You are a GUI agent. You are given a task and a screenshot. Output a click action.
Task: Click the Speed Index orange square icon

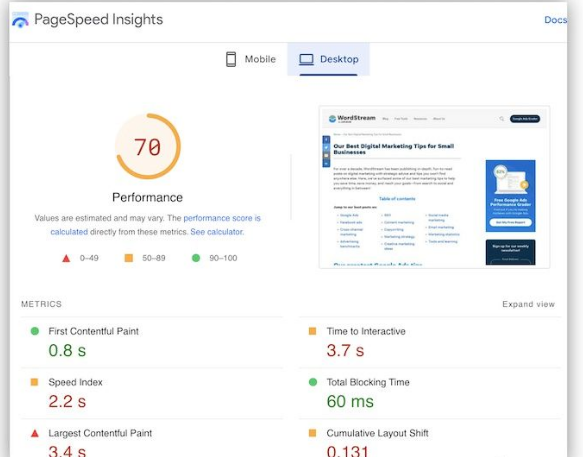34,382
